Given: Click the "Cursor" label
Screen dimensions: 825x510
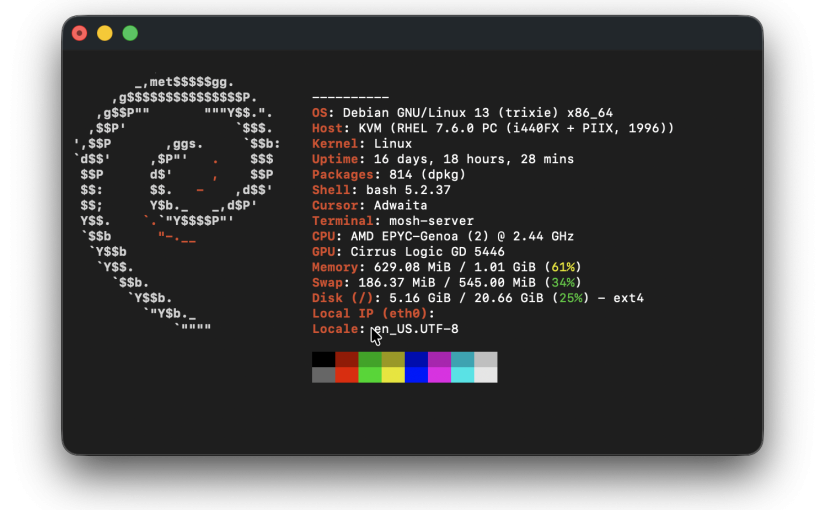Looking at the screenshot, I should pos(335,205).
